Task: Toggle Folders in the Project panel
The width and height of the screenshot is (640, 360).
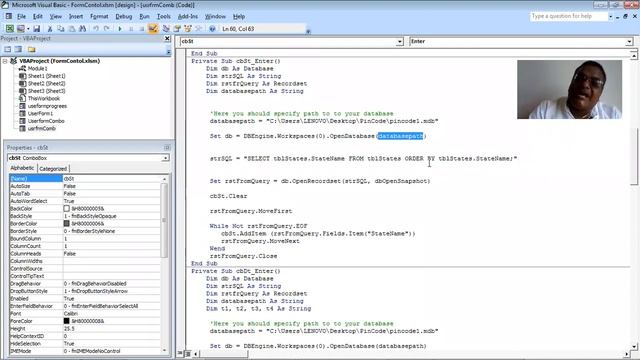Action: [x=32, y=49]
